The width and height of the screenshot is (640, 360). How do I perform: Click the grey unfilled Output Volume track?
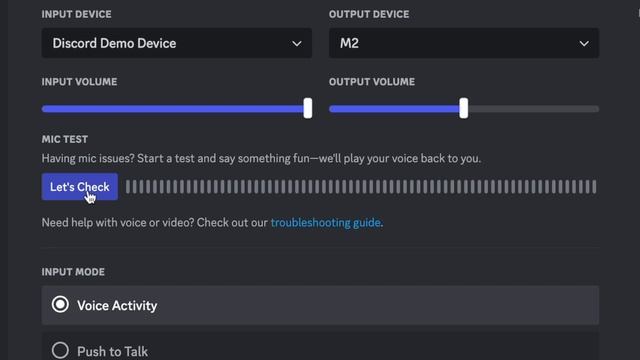tap(534, 109)
